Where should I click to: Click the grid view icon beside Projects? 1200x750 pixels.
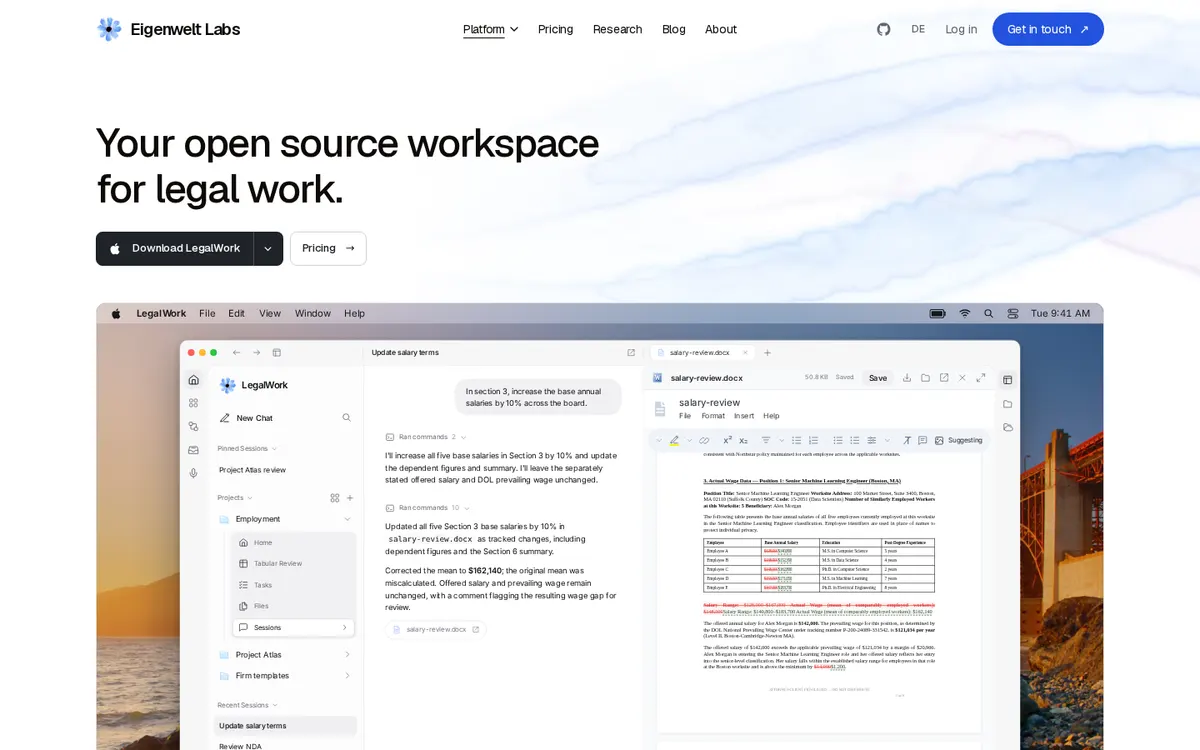click(x=335, y=497)
